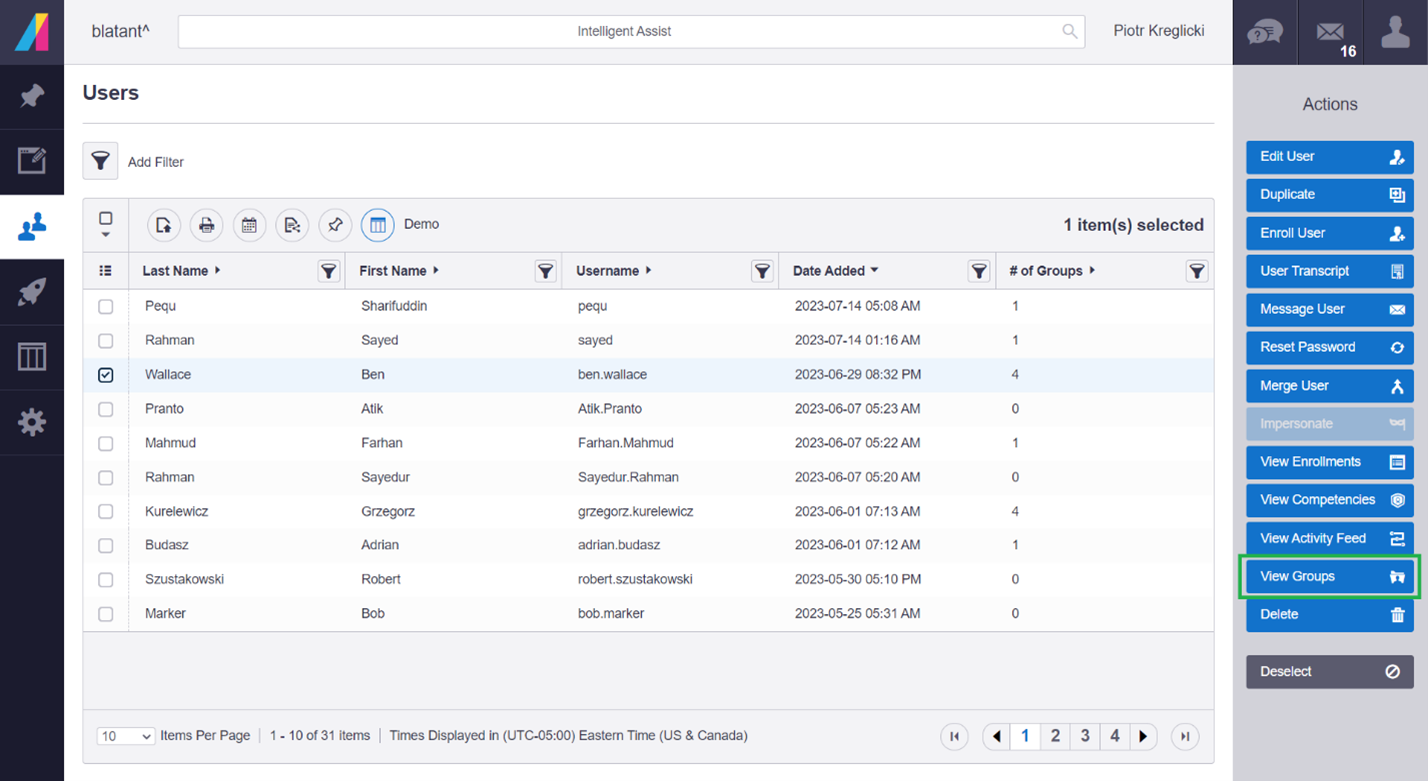Open the columns layout sidebar icon
Viewport: 1428px width, 781px height.
(32, 357)
